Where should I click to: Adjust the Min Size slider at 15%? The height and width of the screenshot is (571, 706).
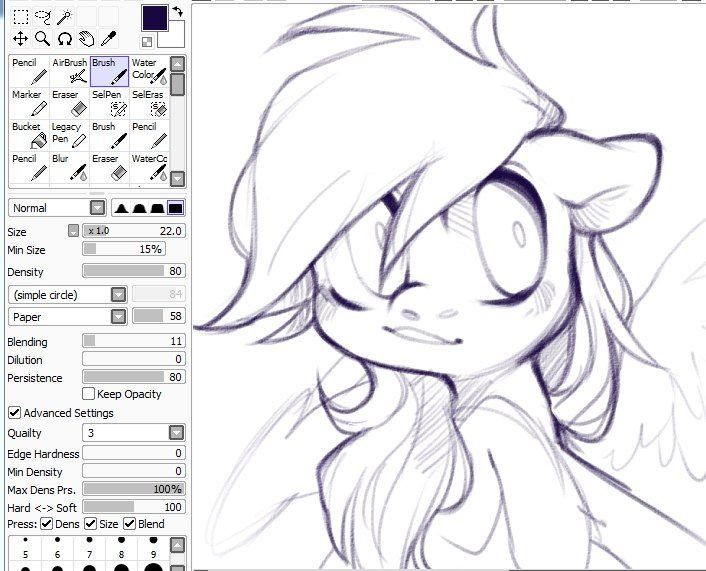point(124,249)
